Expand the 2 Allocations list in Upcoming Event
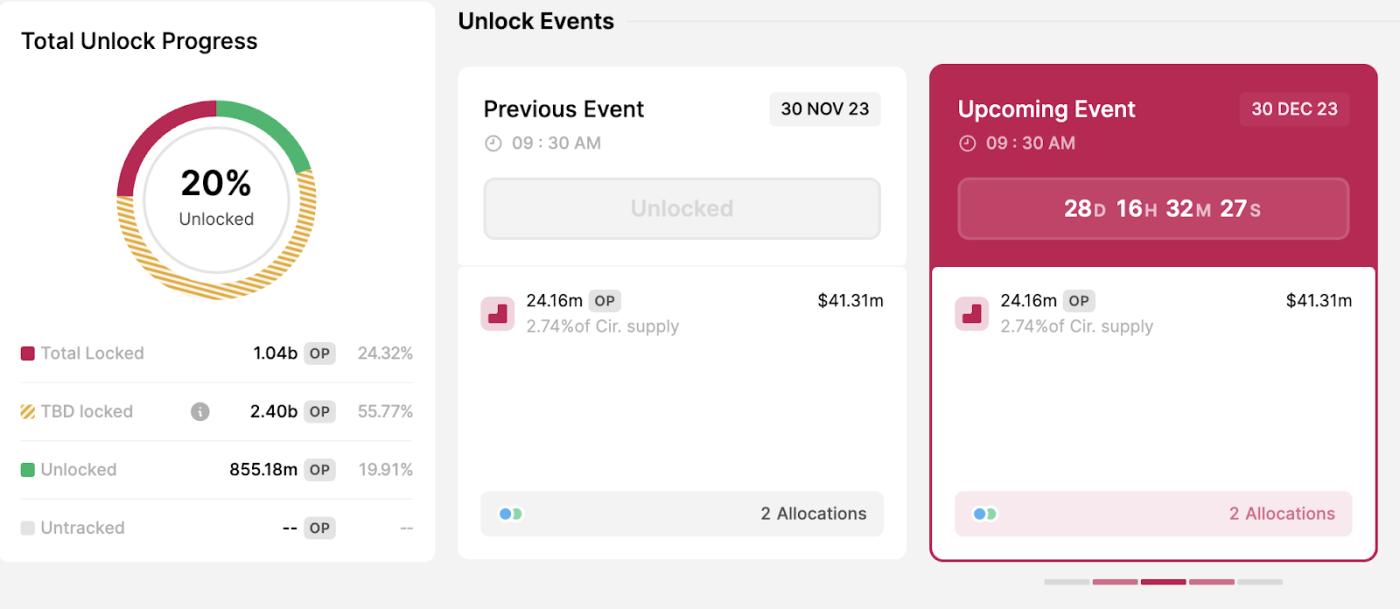Image resolution: width=1400 pixels, height=609 pixels. [1282, 513]
